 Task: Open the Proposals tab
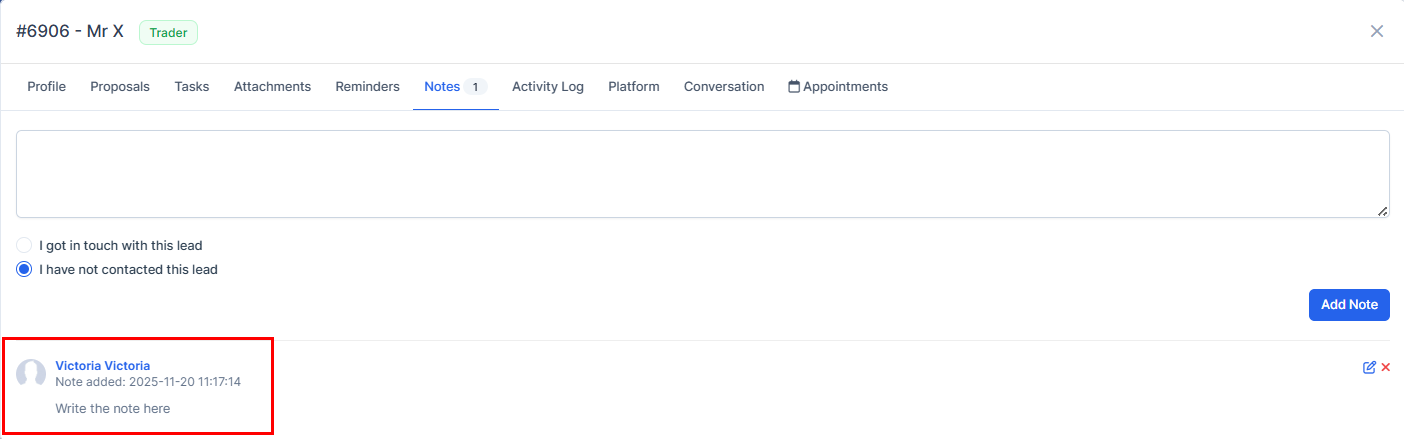[120, 87]
